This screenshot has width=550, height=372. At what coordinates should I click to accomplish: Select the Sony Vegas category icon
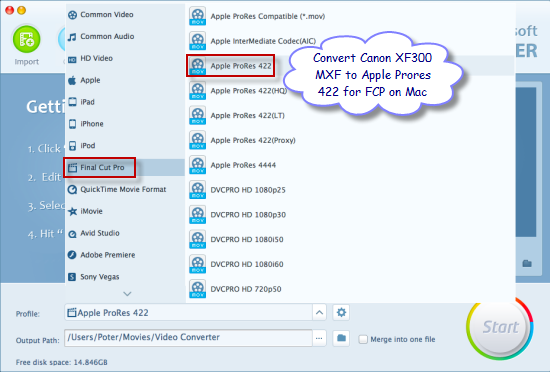pyautogui.click(x=72, y=277)
